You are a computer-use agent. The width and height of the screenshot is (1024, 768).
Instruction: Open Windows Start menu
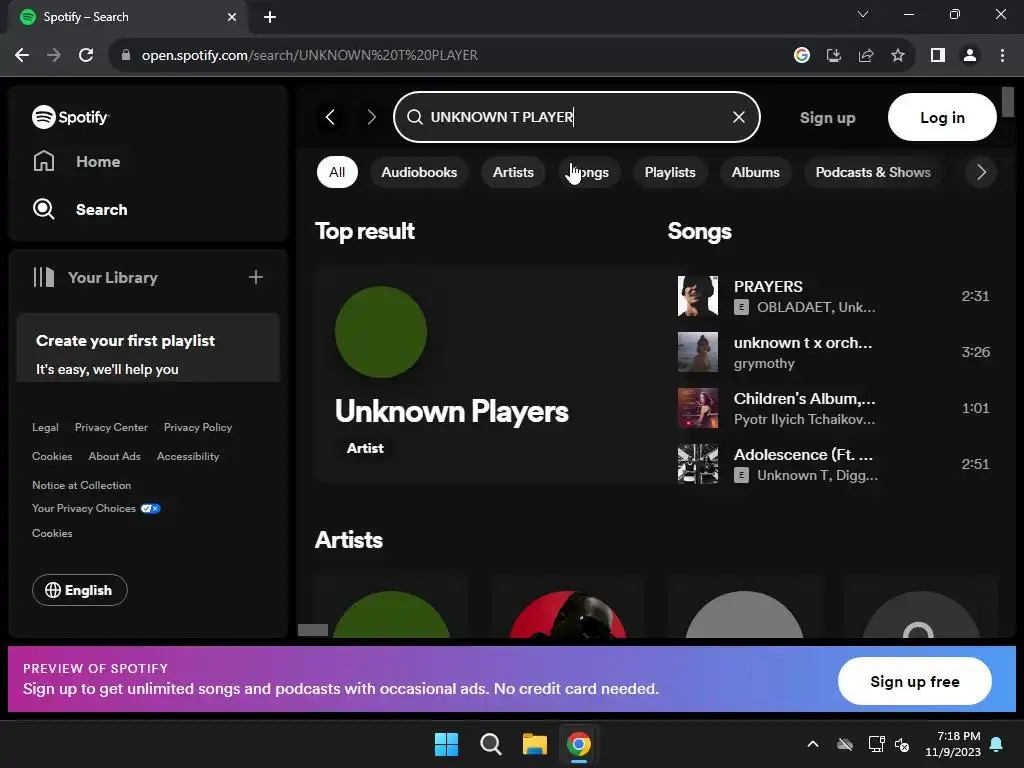[x=446, y=744]
